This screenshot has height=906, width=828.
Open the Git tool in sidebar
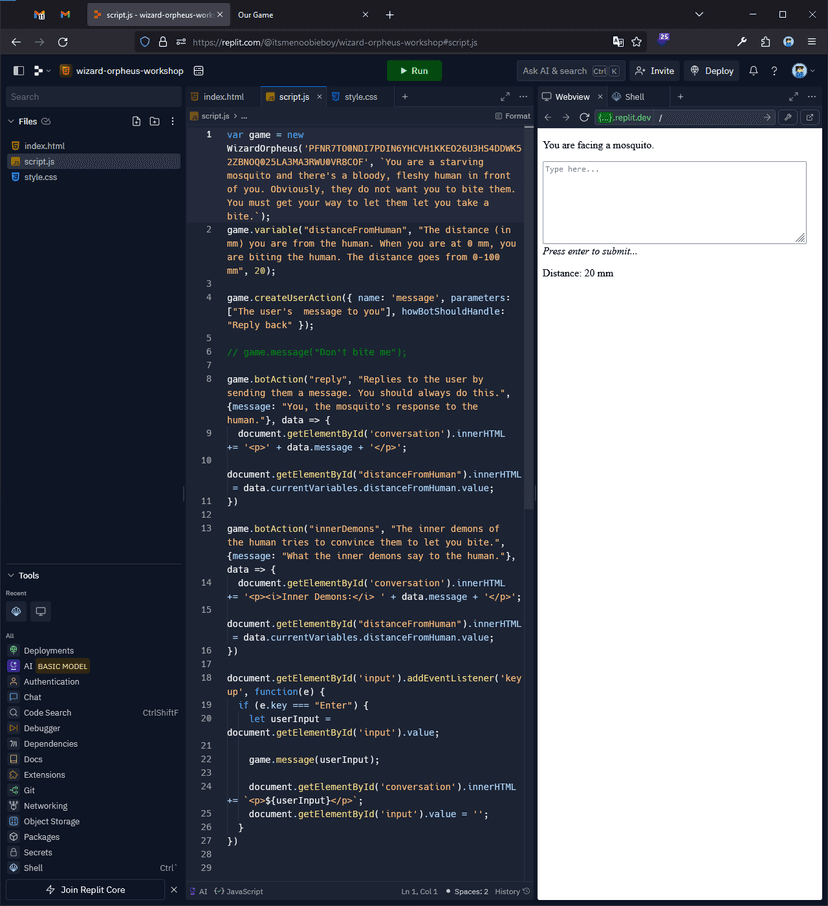[29, 790]
